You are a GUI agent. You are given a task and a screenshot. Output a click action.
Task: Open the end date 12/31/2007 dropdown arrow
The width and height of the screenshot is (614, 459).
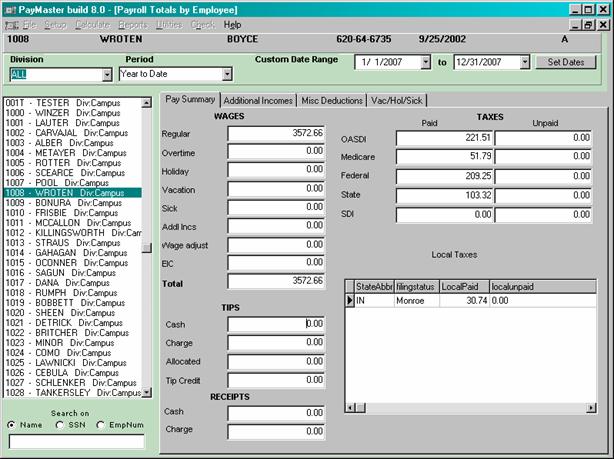(525, 62)
